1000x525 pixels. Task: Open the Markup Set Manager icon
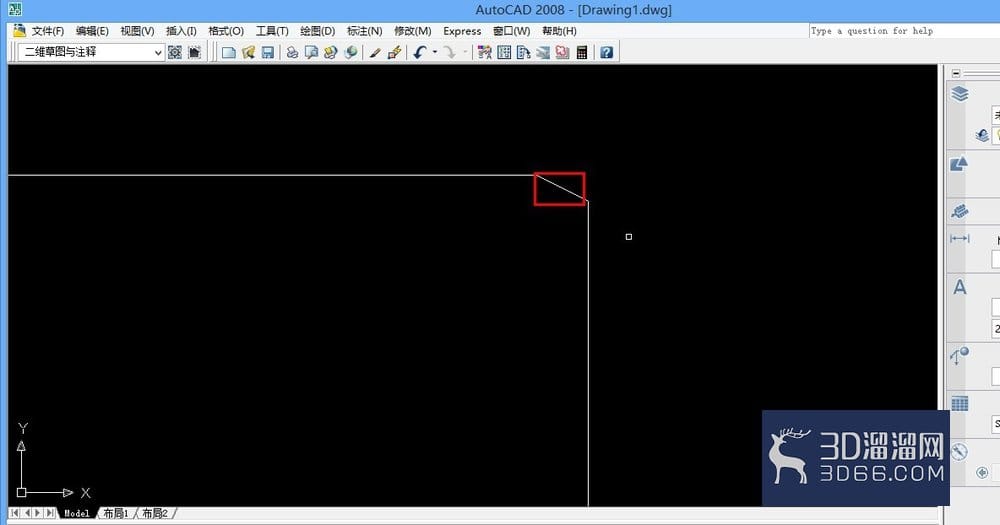562,52
